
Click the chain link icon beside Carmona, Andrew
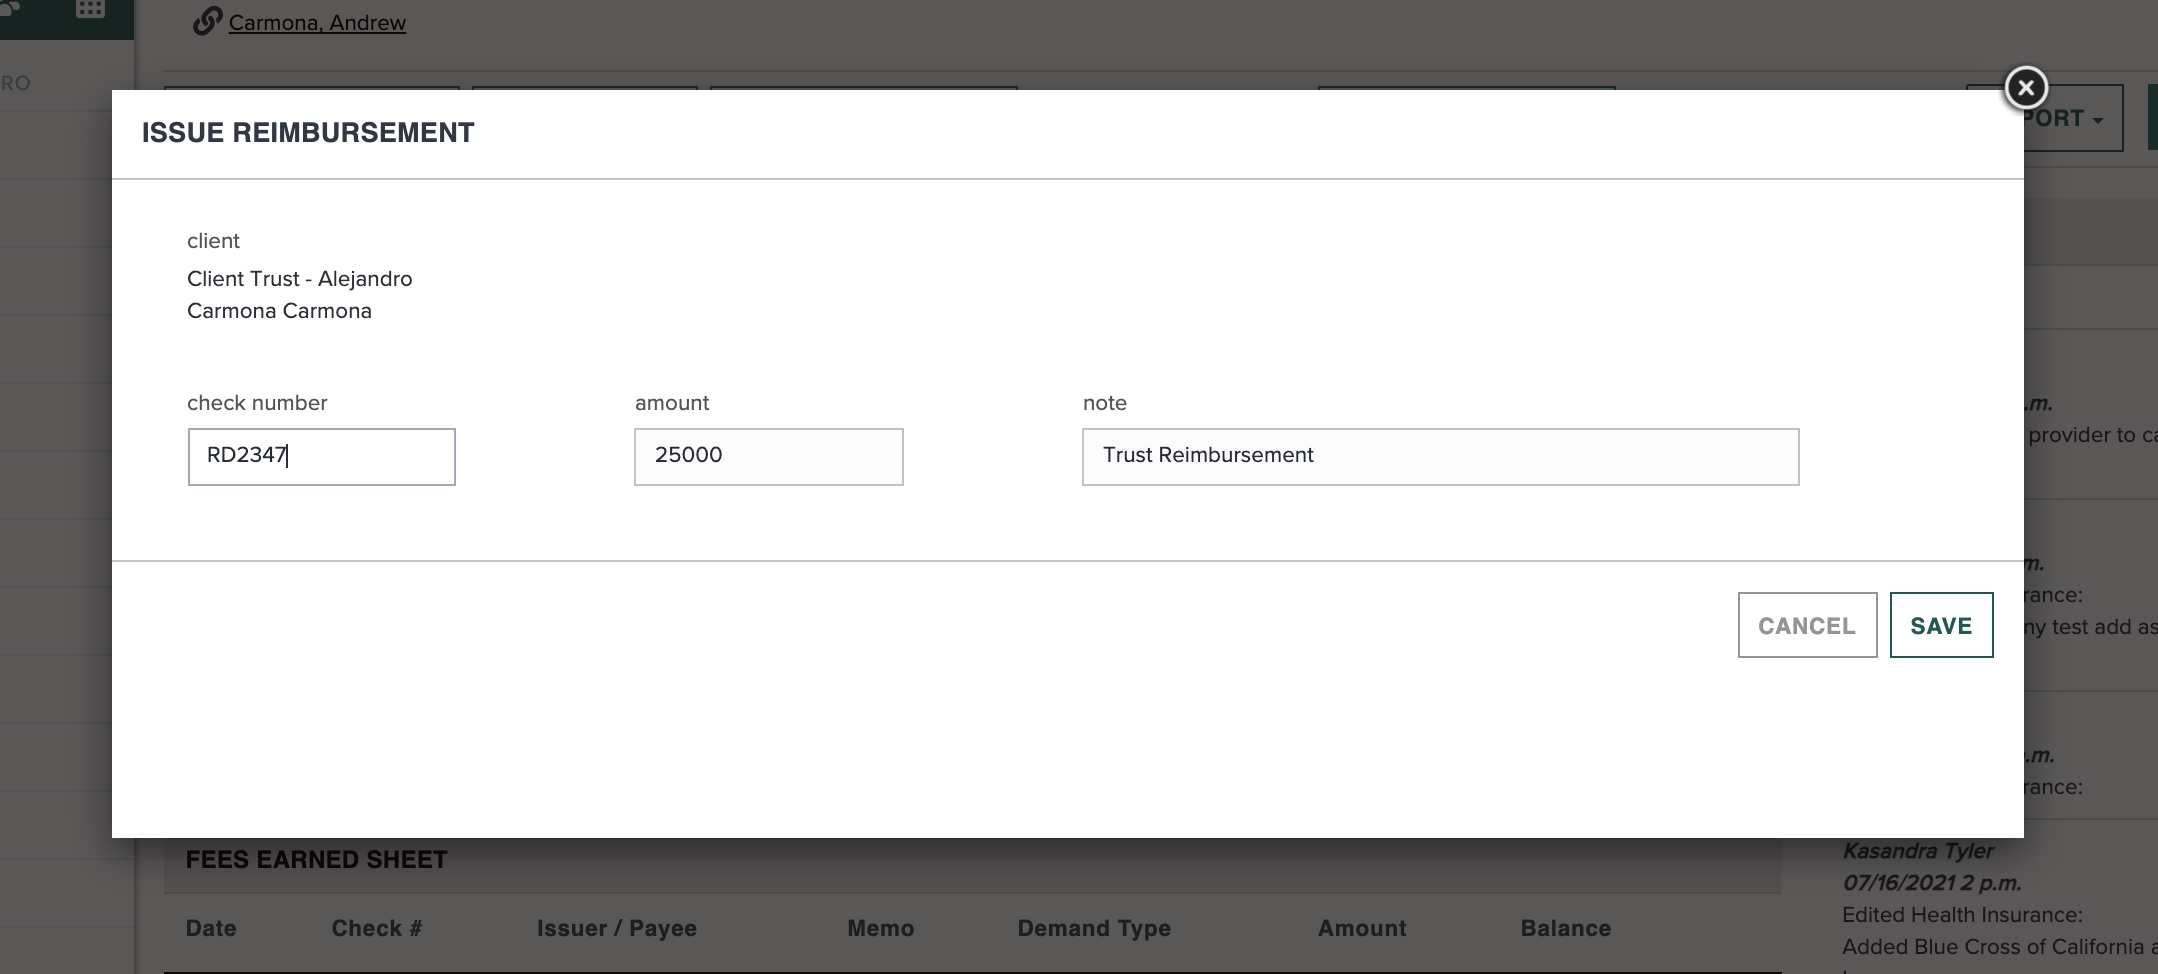[207, 21]
